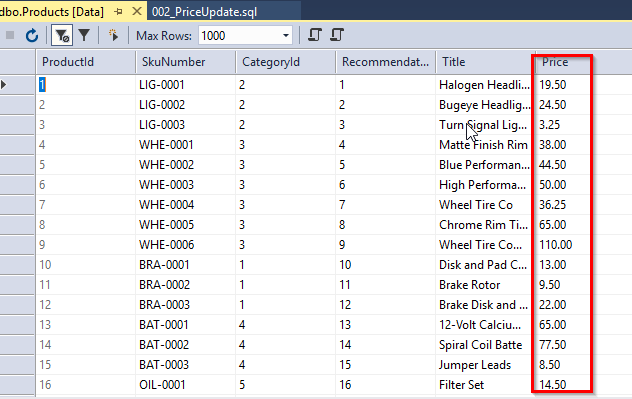Click the cell WHE-0004
632x399 pixels.
tap(185, 205)
